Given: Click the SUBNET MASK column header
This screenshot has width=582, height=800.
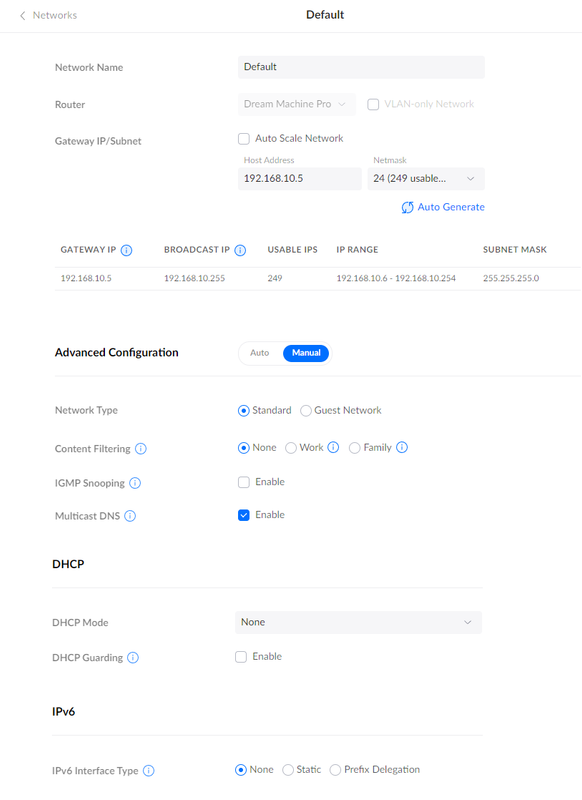Looking at the screenshot, I should point(515,249).
